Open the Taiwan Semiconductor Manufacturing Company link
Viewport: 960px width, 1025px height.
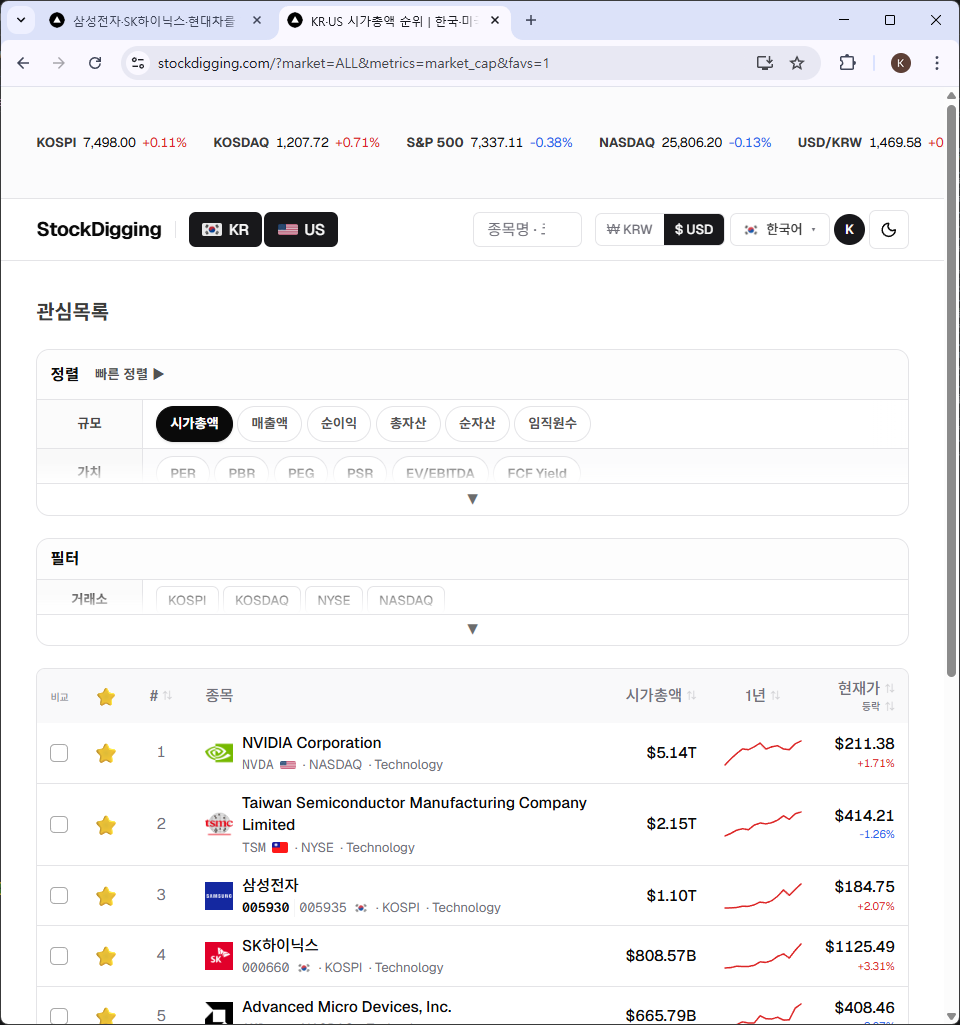click(414, 814)
